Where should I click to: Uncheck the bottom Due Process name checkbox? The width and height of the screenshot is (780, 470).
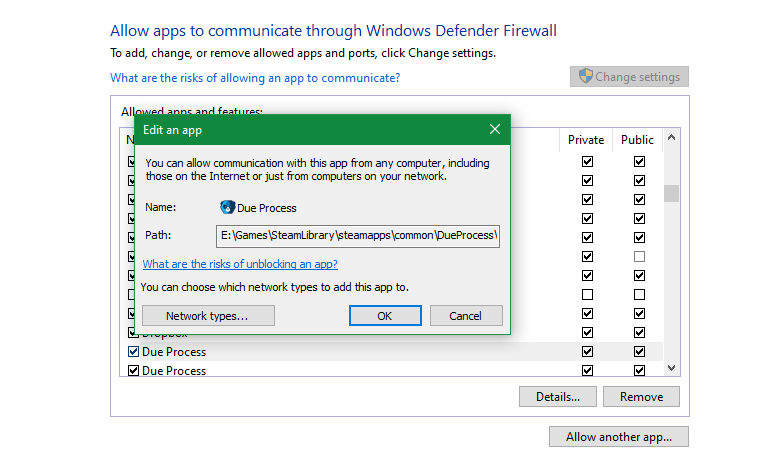pyautogui.click(x=133, y=371)
